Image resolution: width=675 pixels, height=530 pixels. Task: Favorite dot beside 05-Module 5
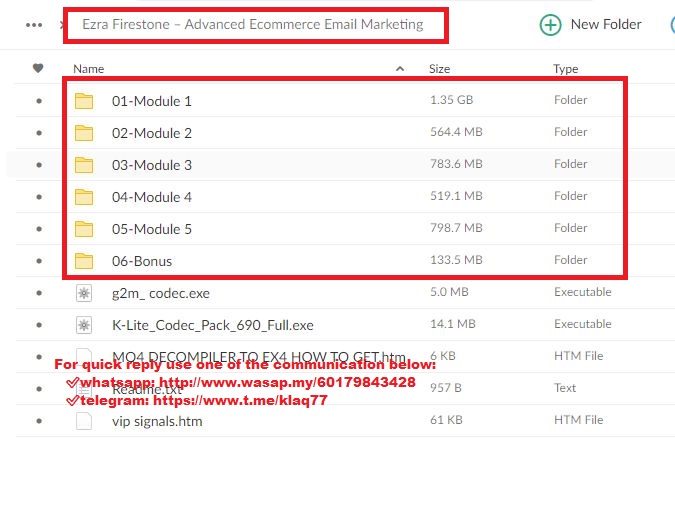[x=39, y=229]
